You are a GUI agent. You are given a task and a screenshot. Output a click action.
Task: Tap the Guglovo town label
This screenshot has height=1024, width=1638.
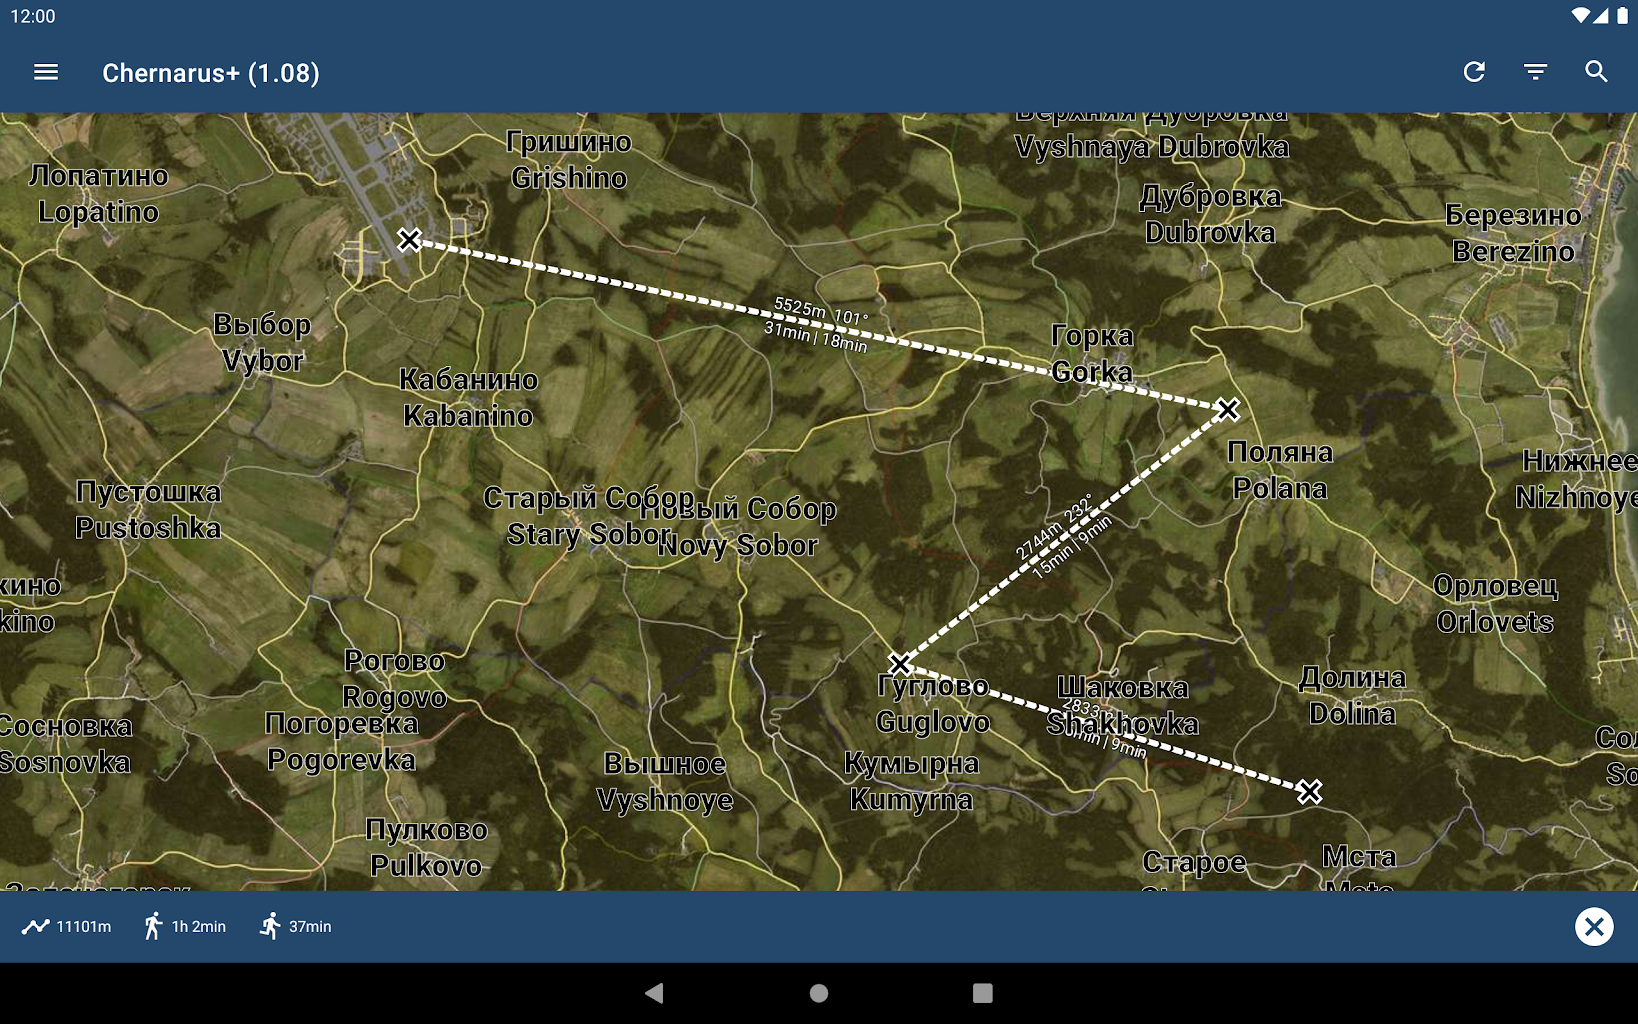click(933, 704)
